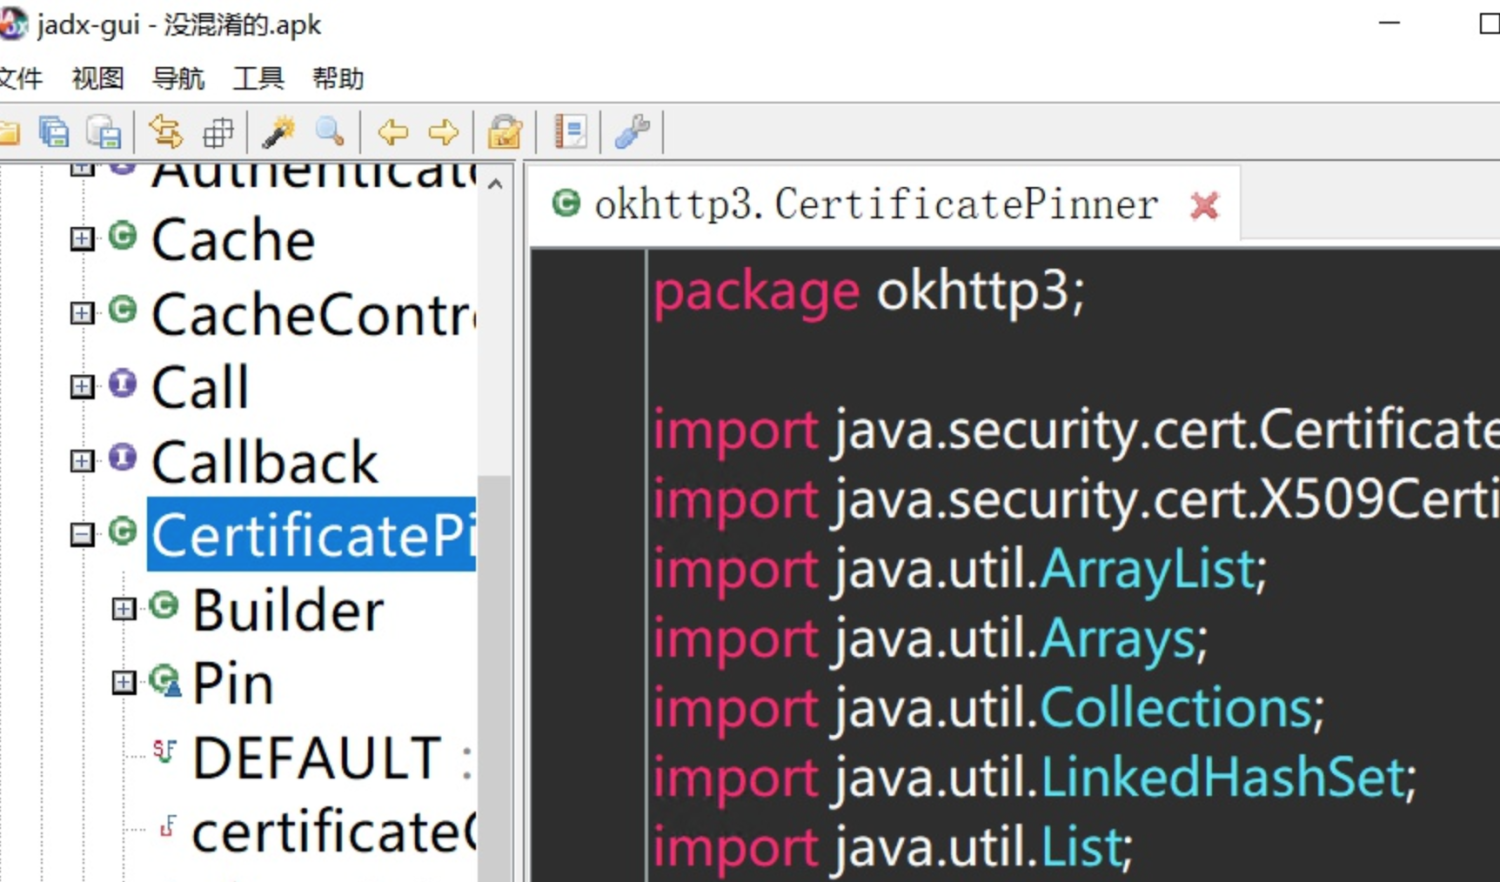Click the class icon beside CertificatePinner node
The width and height of the screenshot is (1500, 882).
[122, 531]
